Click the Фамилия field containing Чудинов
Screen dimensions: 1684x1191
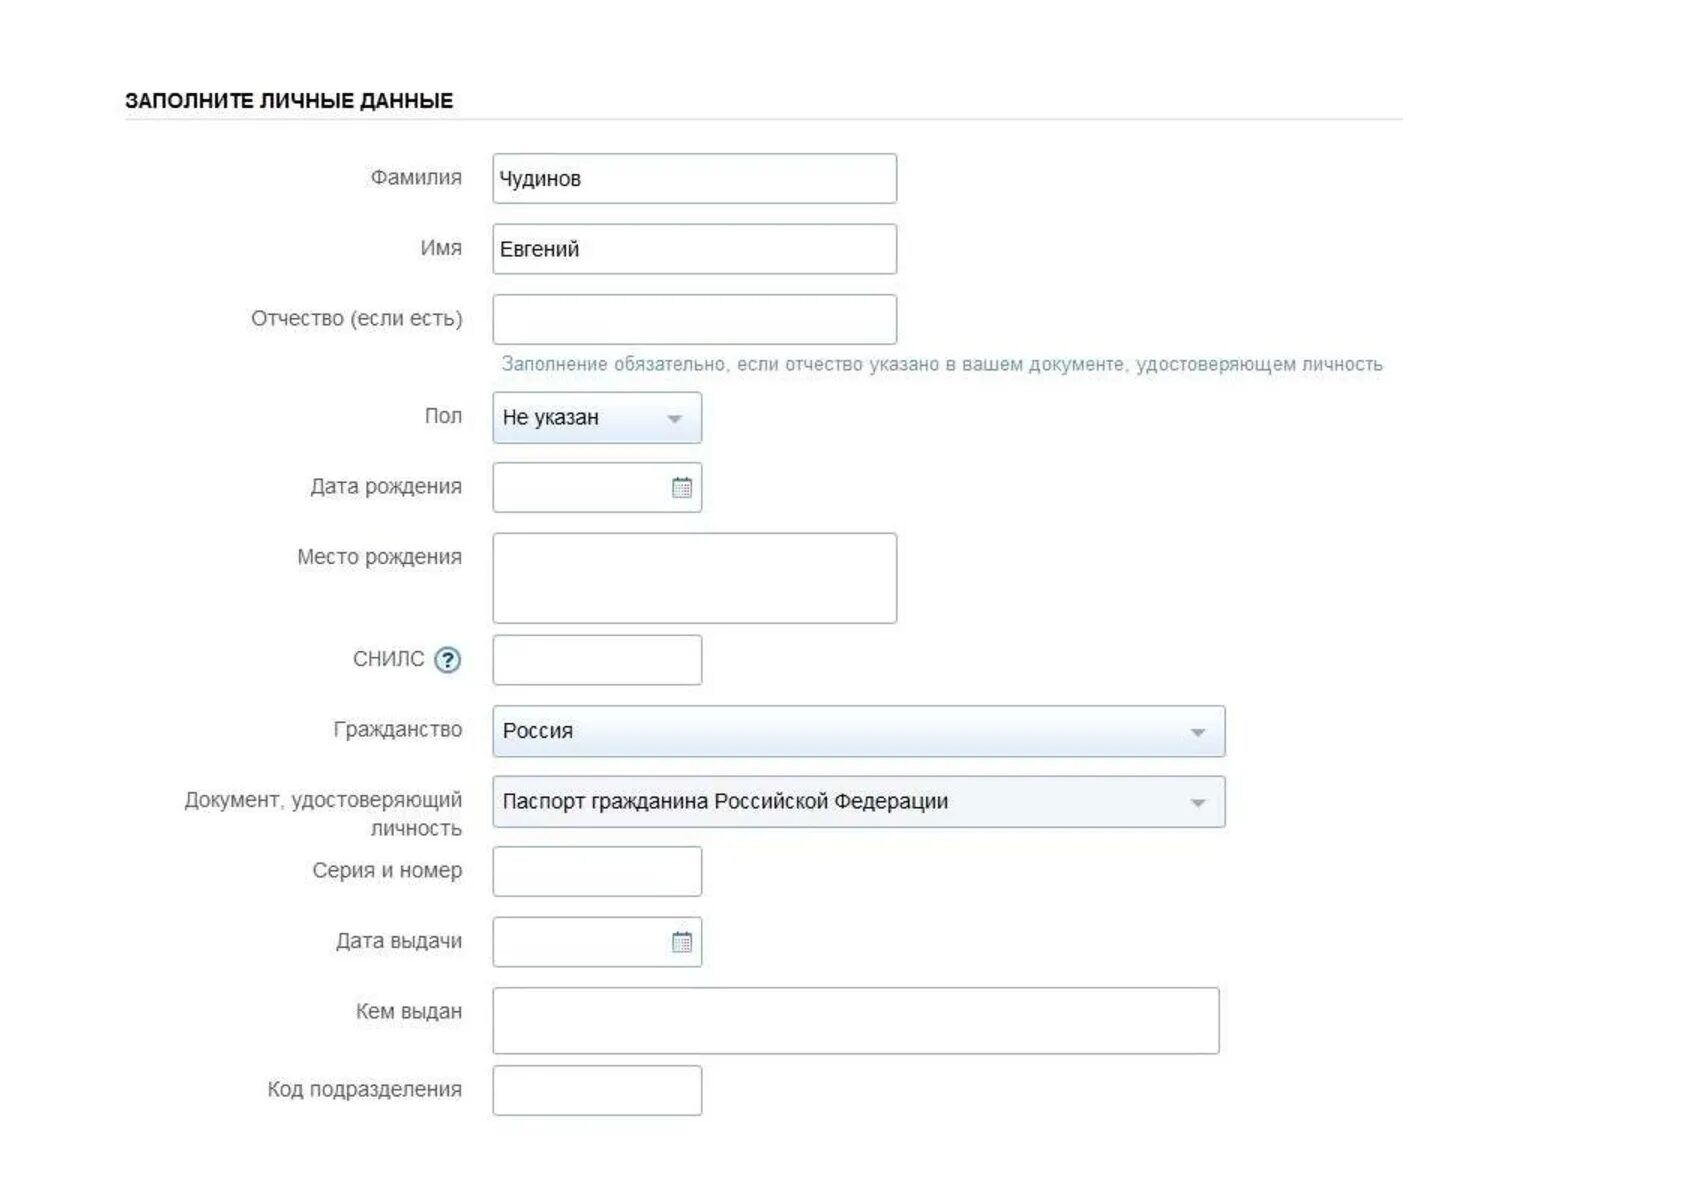(694, 179)
